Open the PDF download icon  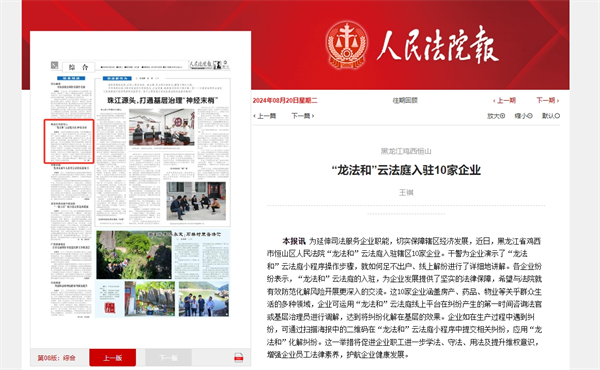[238, 358]
